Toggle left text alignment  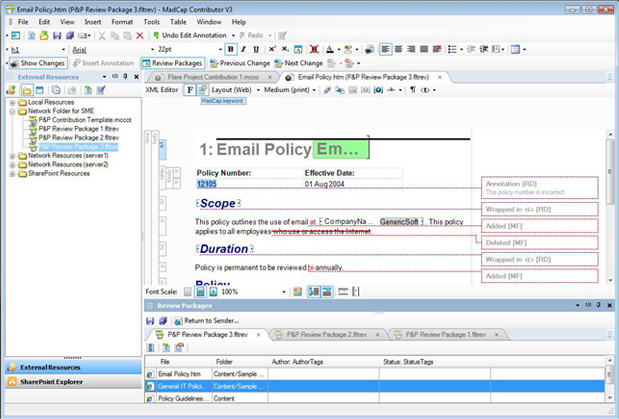pyautogui.click(x=386, y=49)
